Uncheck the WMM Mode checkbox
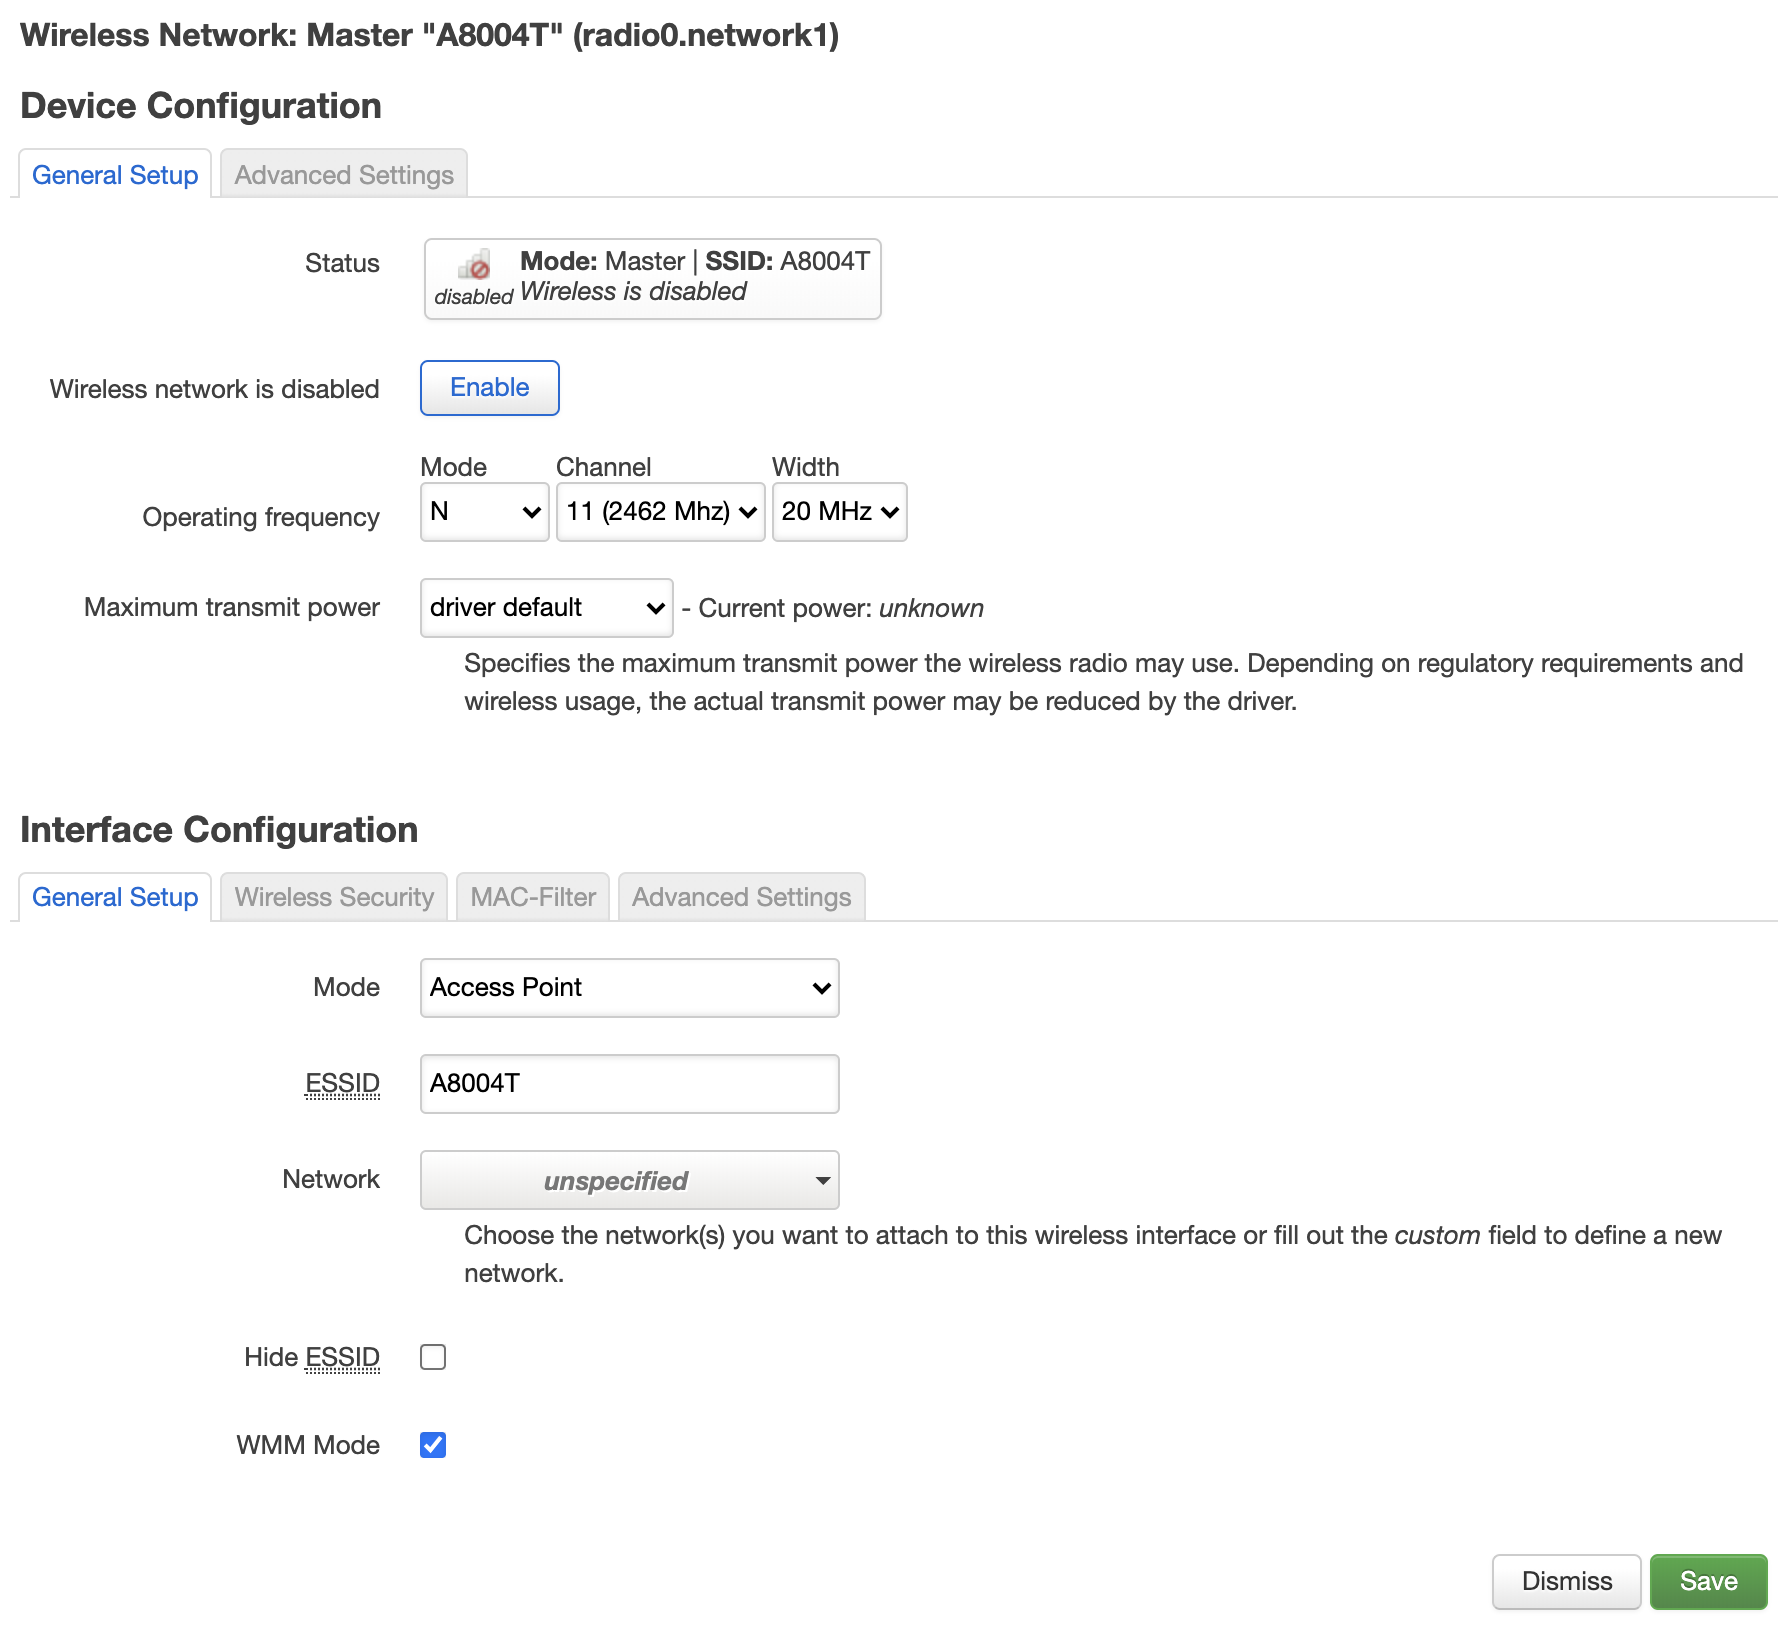This screenshot has width=1786, height=1632. coord(433,1445)
